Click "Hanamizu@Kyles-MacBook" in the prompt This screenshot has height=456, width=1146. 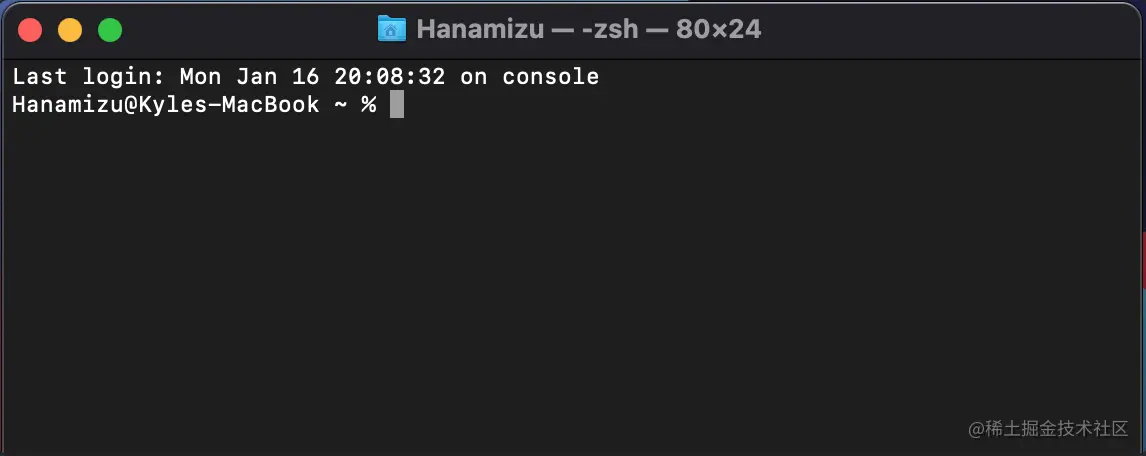165,104
